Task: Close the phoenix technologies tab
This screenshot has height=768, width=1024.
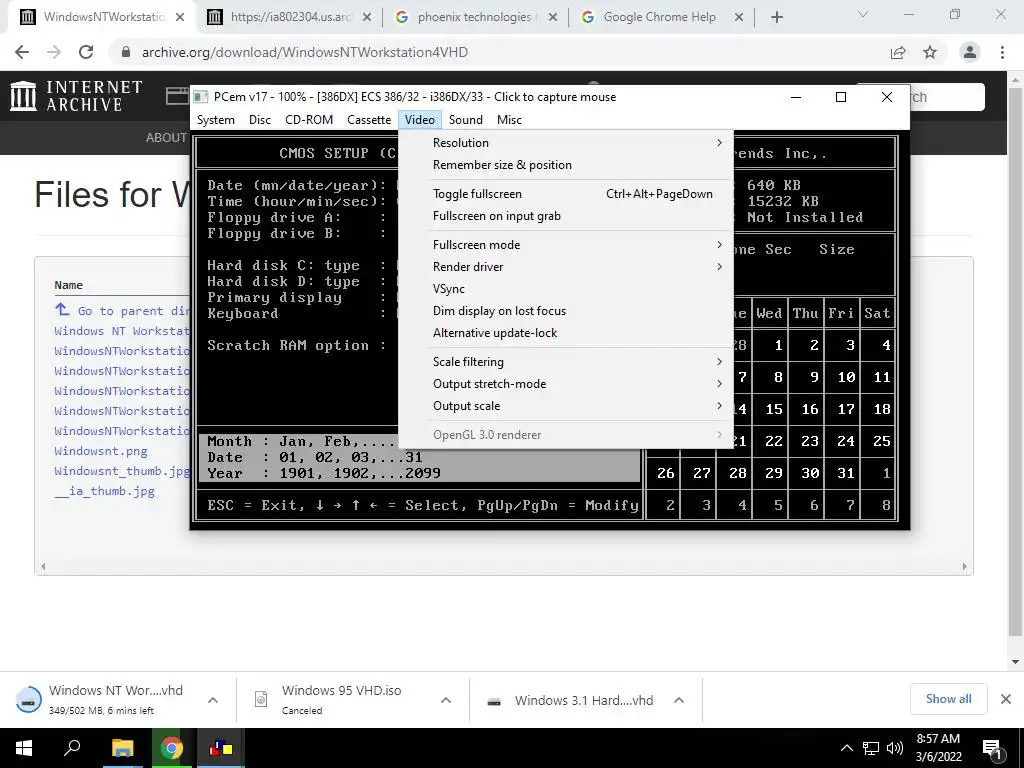Action: coord(553,17)
